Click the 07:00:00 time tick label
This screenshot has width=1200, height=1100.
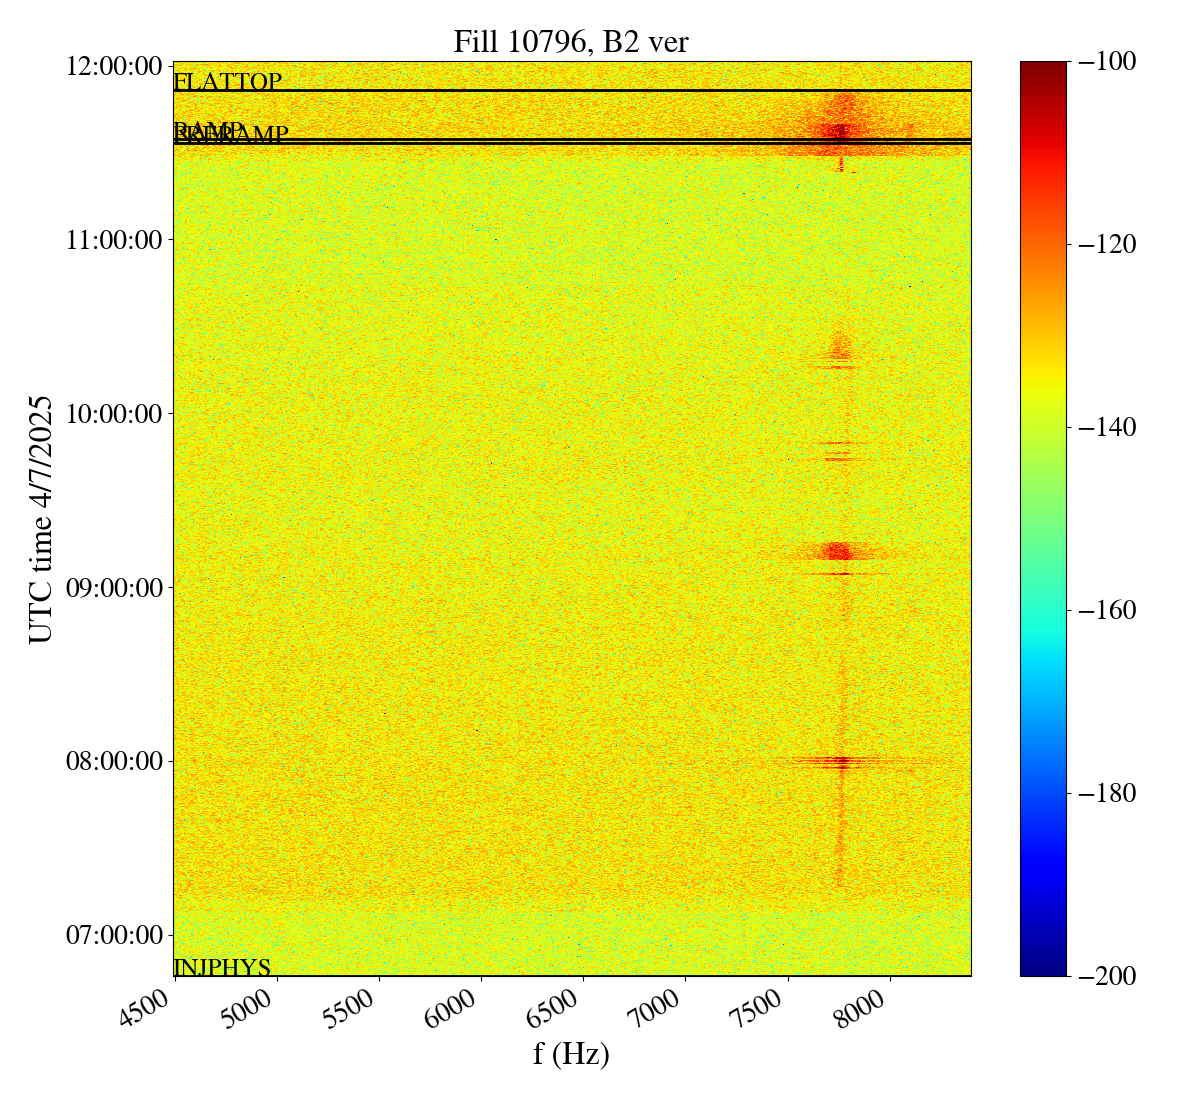[114, 935]
